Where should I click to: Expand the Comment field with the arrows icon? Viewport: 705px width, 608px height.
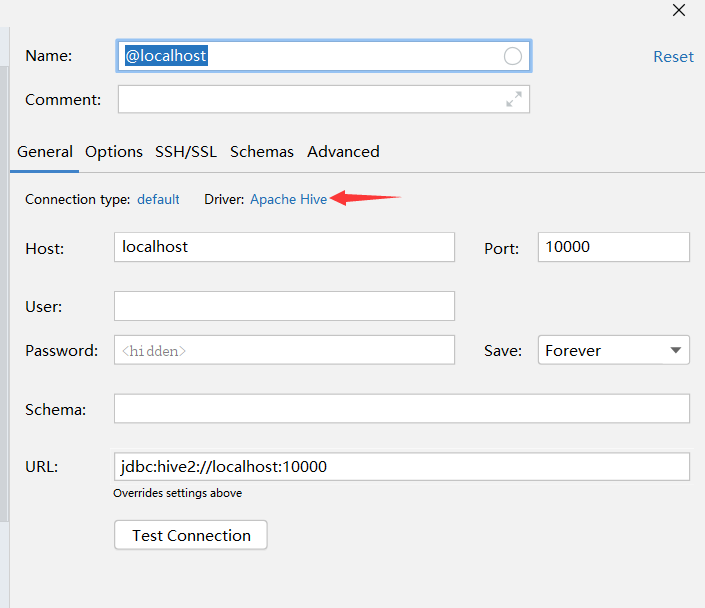pos(514,99)
